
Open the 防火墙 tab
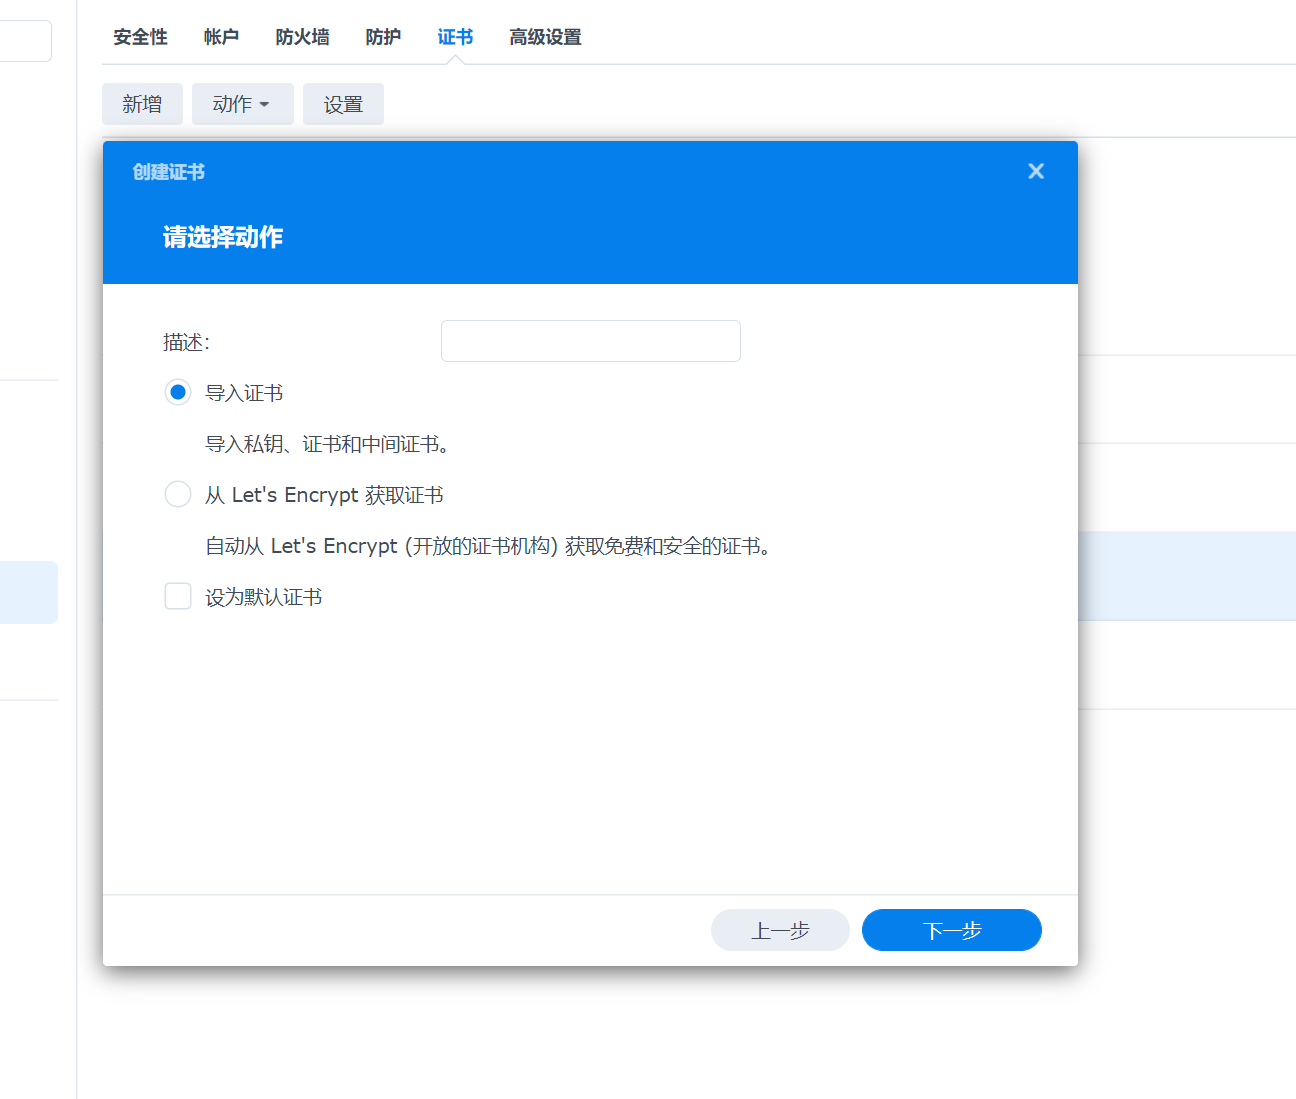coord(302,37)
